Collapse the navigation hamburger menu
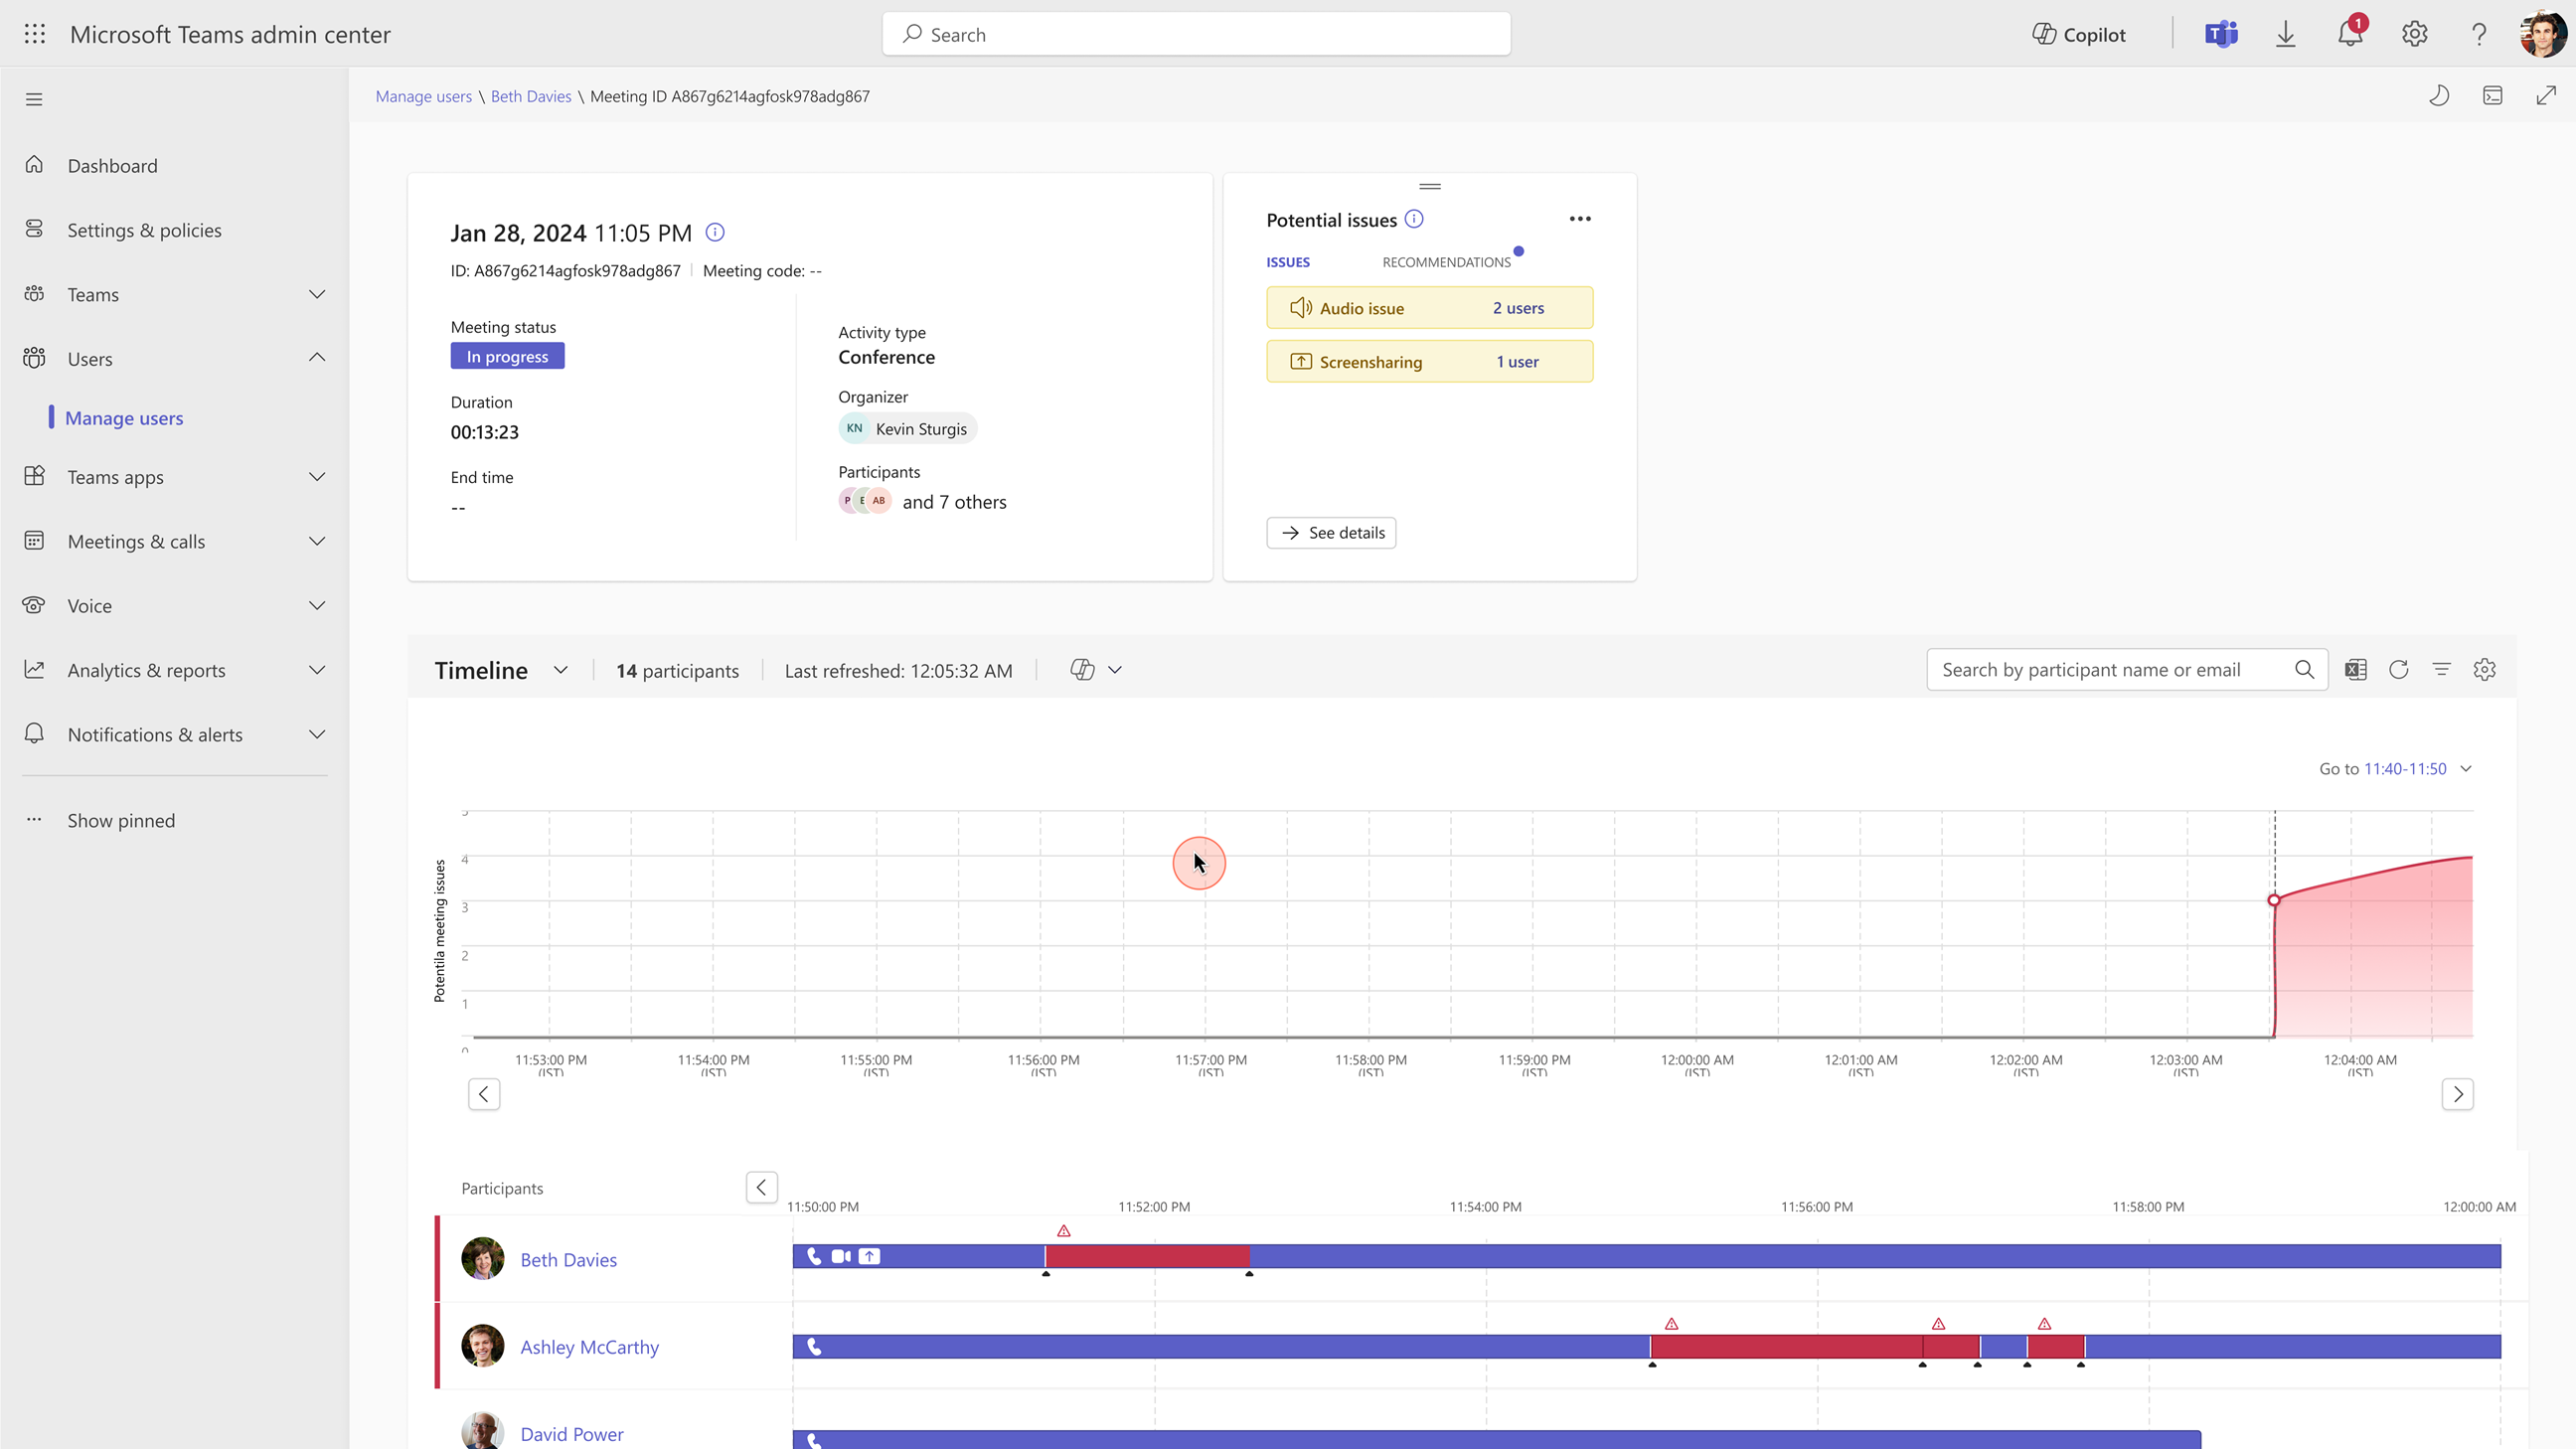 34,99
